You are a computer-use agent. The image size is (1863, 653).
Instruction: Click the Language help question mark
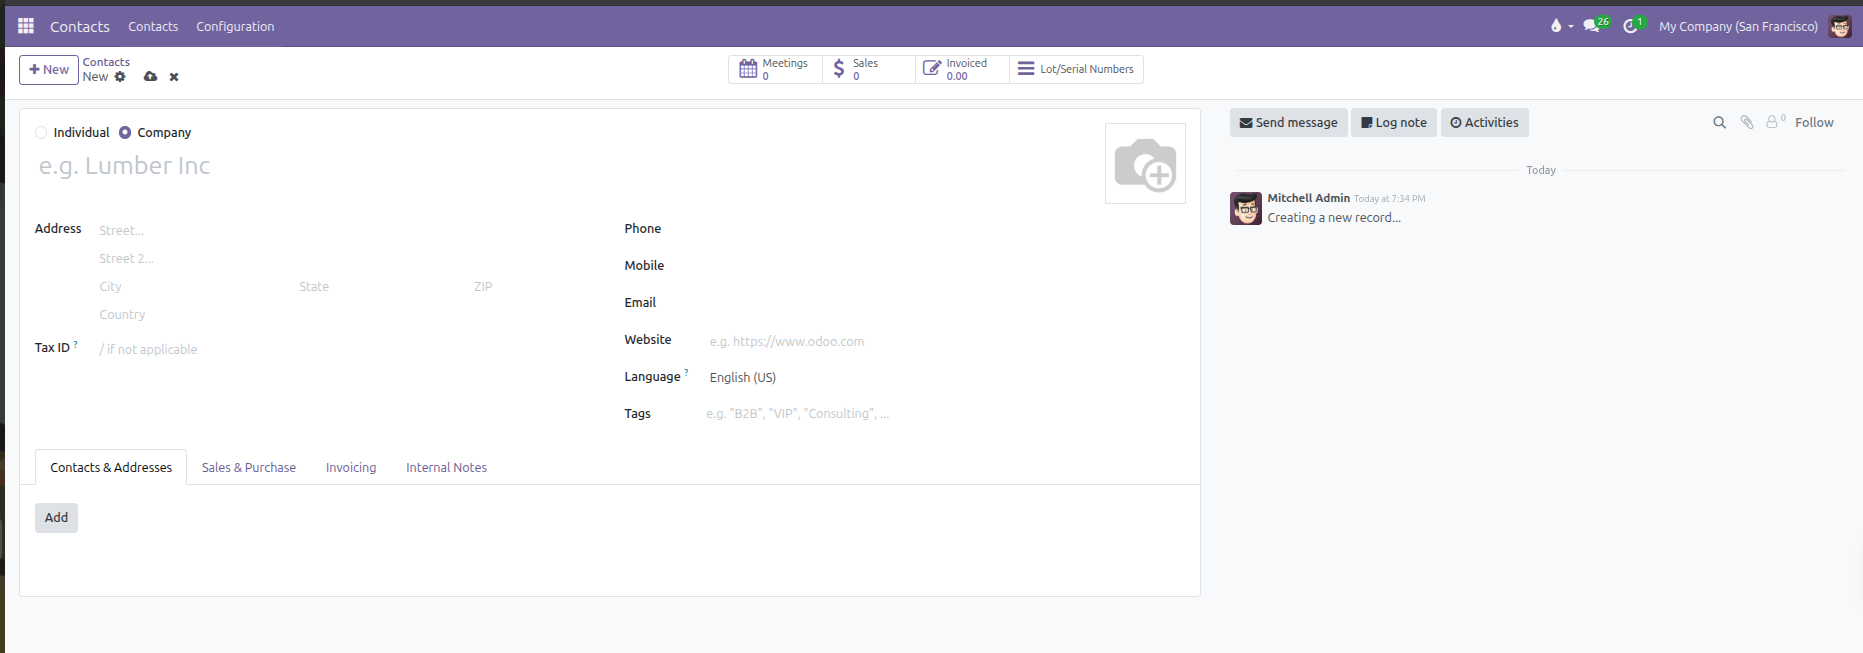(x=686, y=373)
